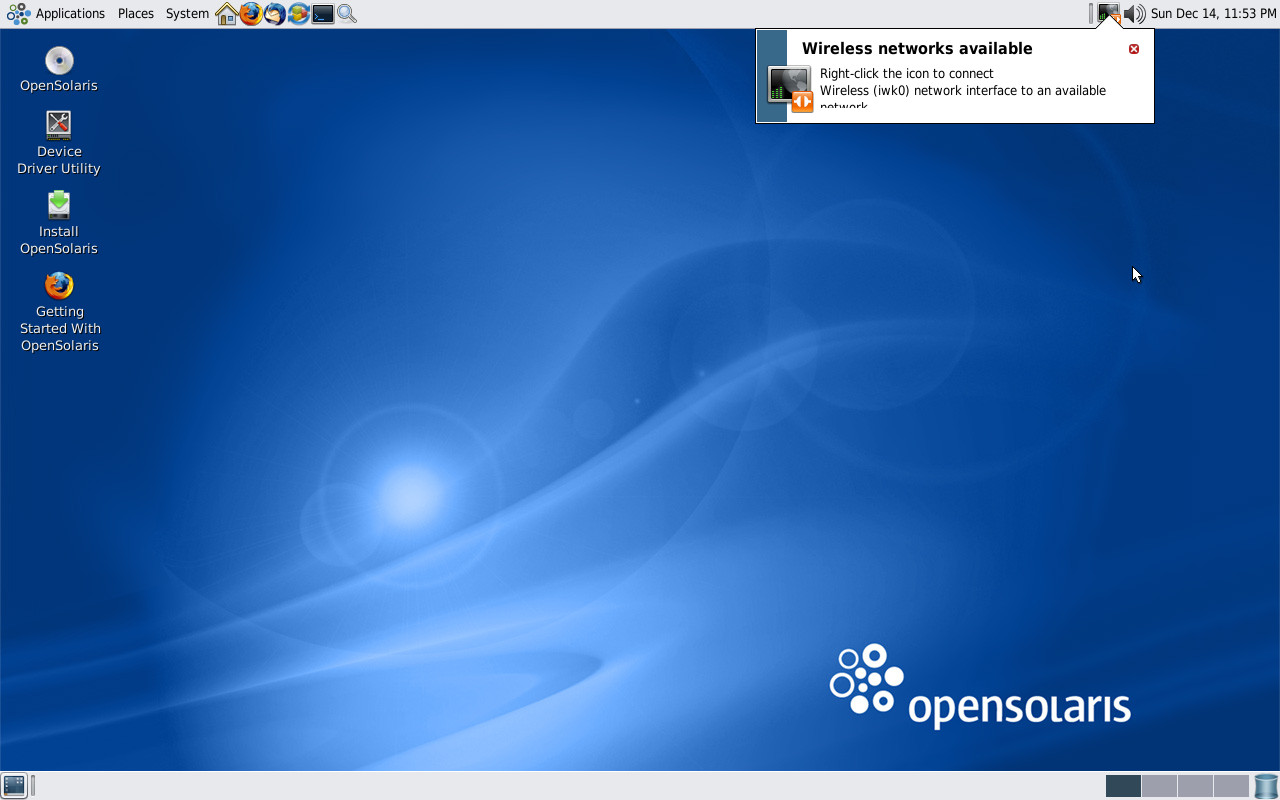Open the Places menu
The width and height of the screenshot is (1280, 800).
click(x=136, y=14)
